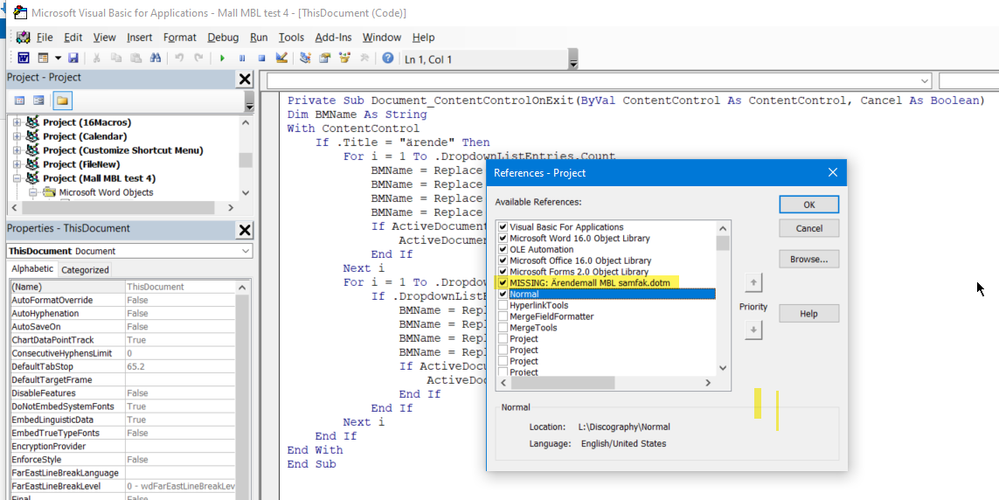The image size is (999, 500).
Task: Click the Toolbox toolbar icon
Action: (364, 58)
